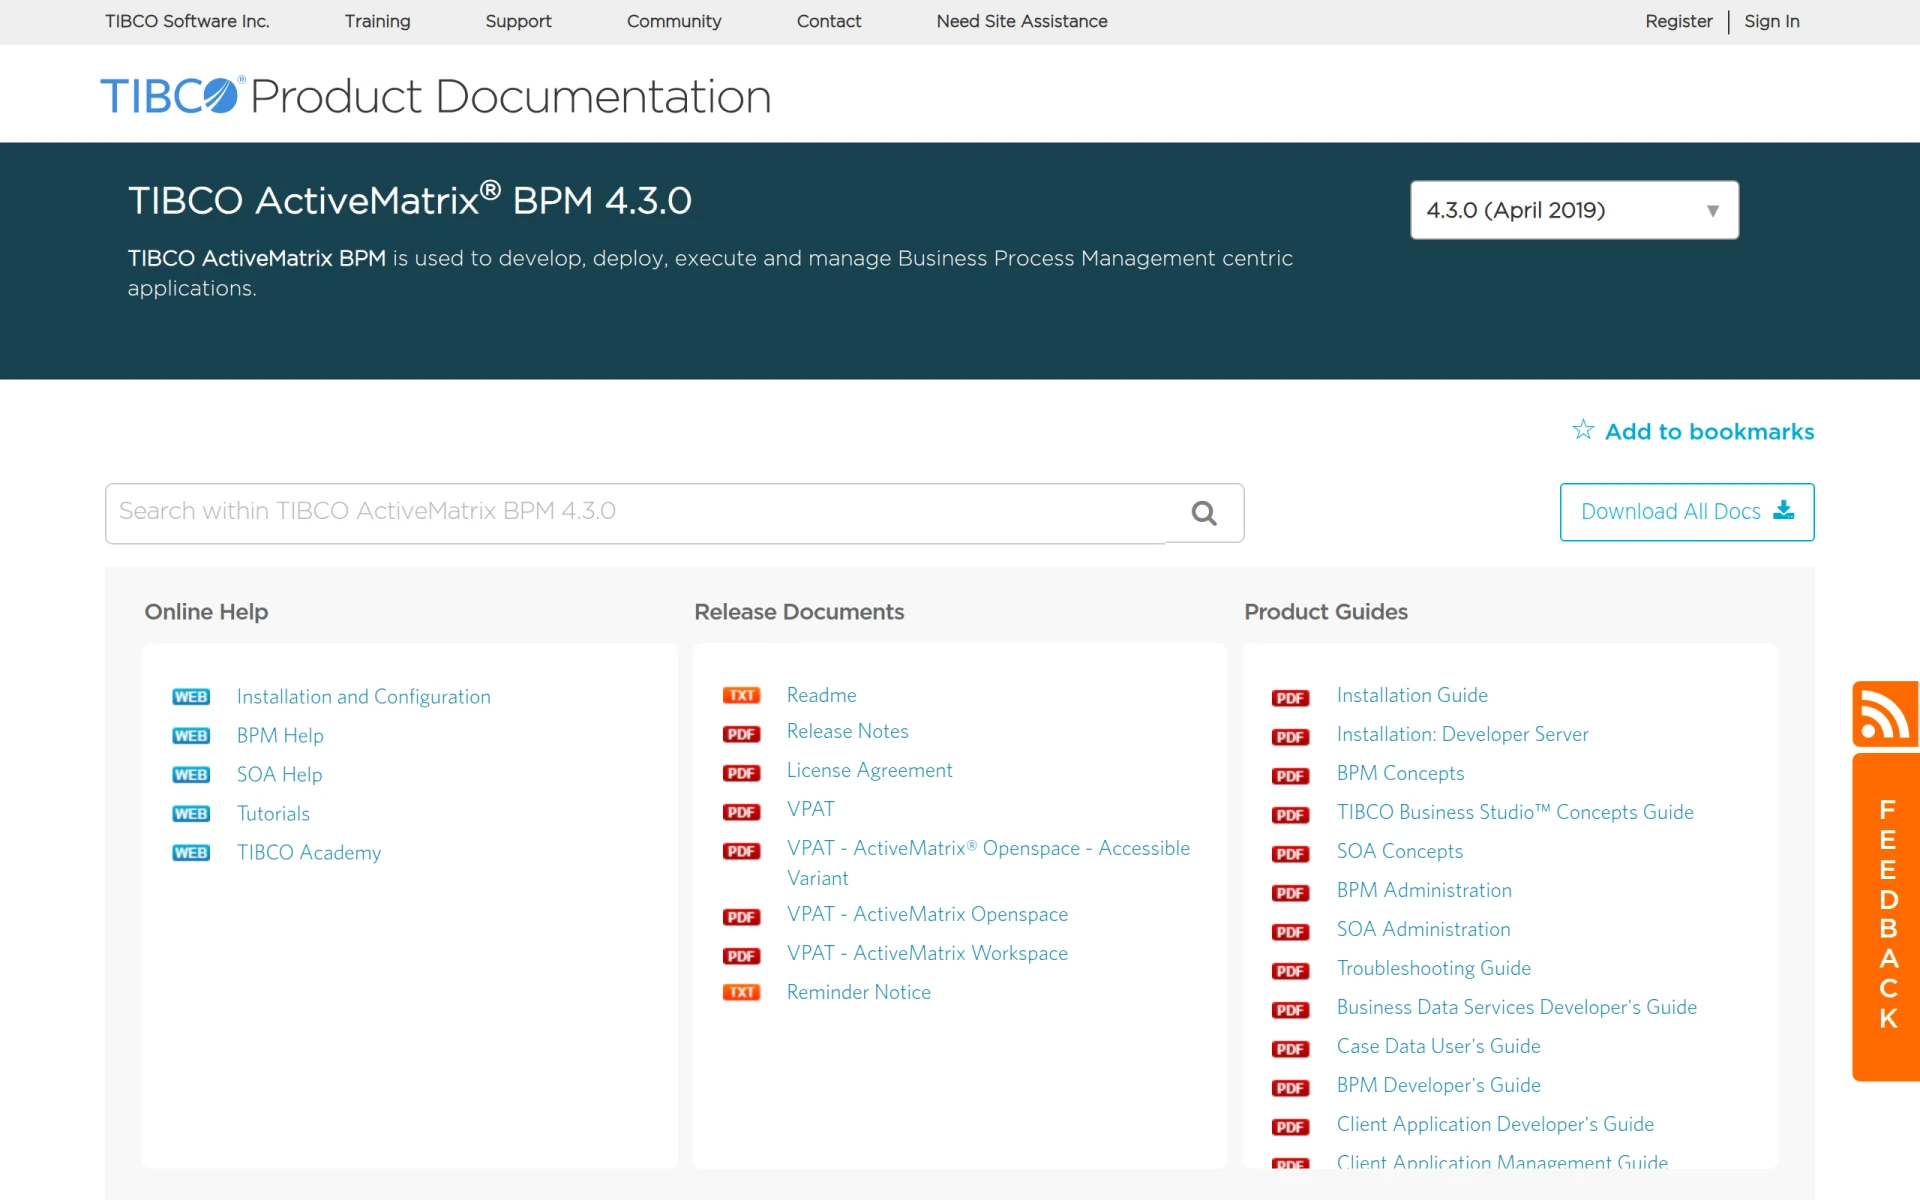Open Client Application Developer's Guide
Screen dimensions: 1920x1200
(1495, 1124)
